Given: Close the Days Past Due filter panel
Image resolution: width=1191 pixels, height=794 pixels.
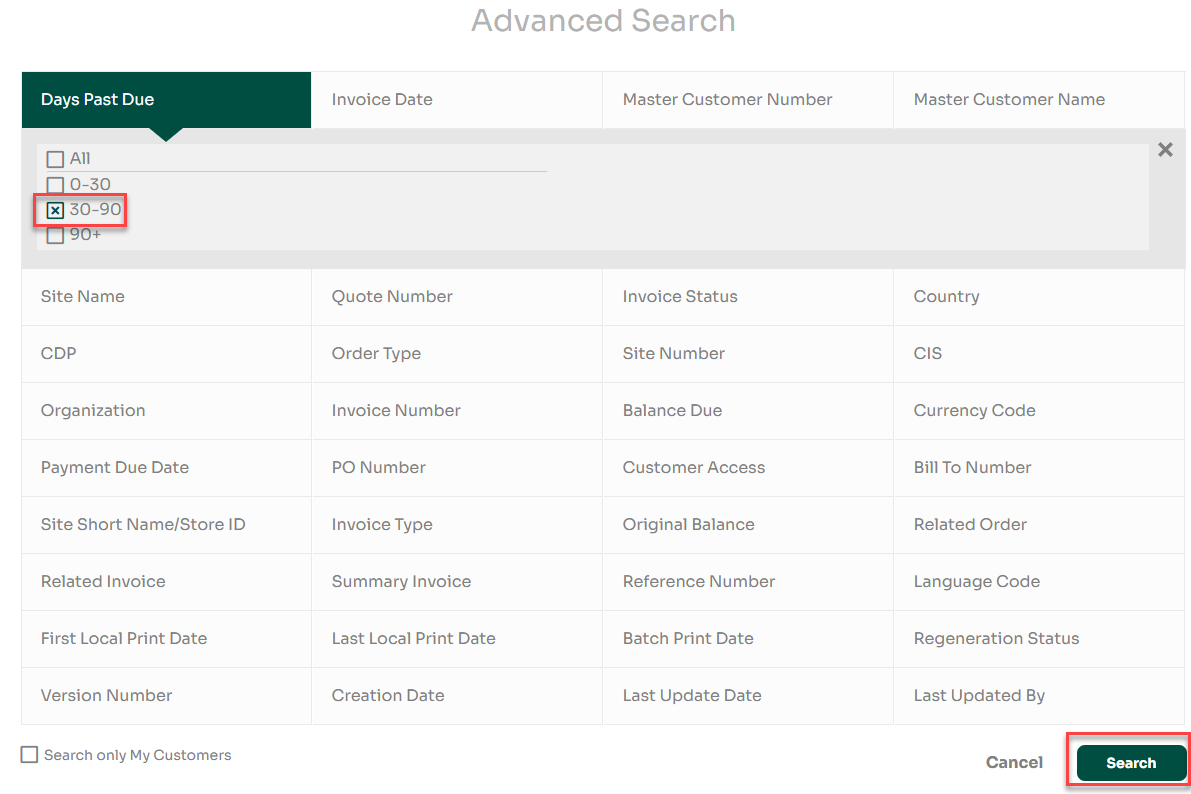Looking at the screenshot, I should [x=1164, y=149].
